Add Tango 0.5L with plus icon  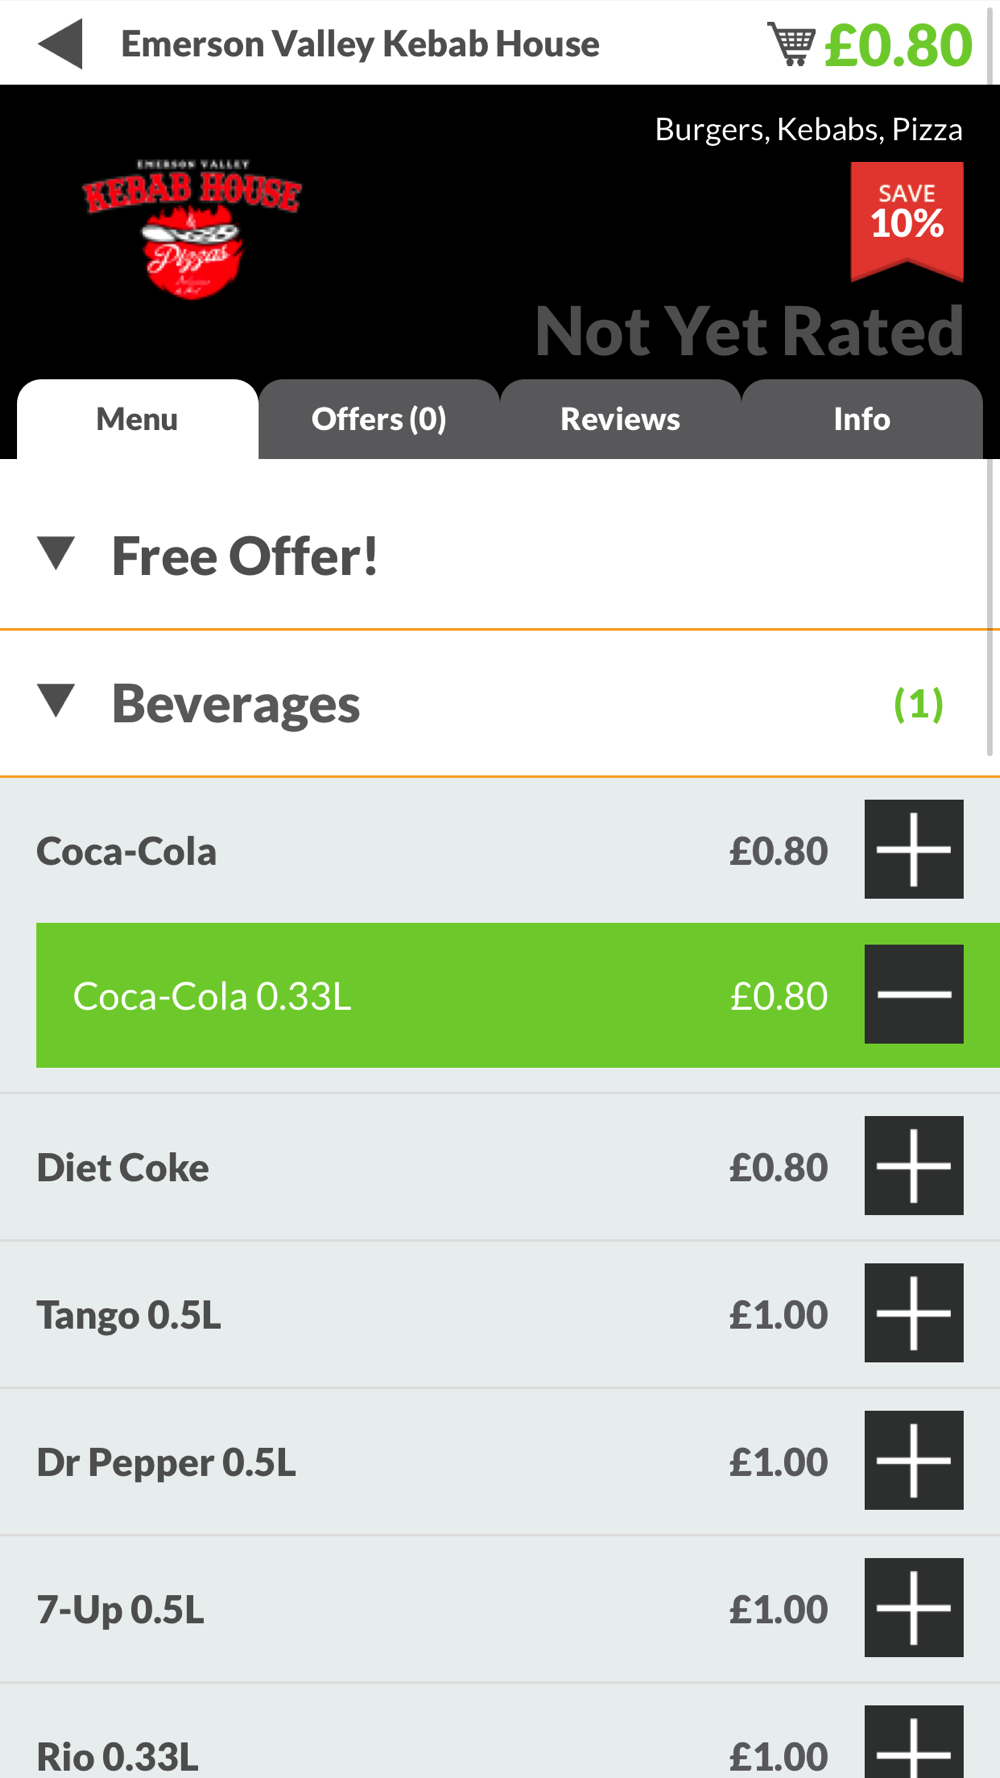913,1313
